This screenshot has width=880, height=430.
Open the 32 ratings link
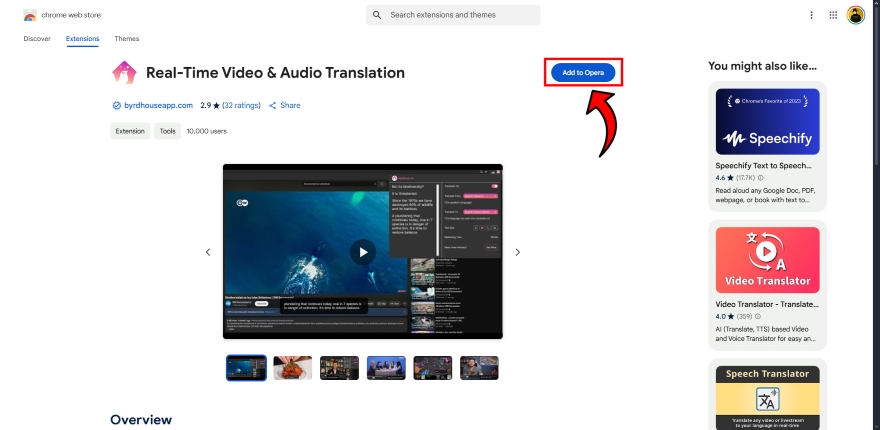pyautogui.click(x=241, y=106)
